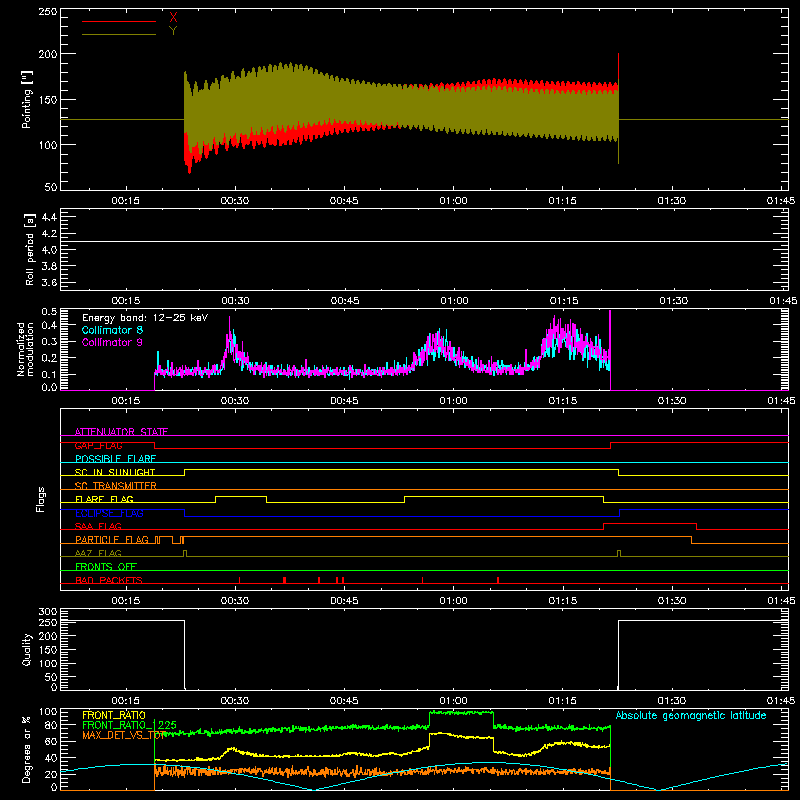Click the 'Absolute geomagnetic latitude' label
This screenshot has height=800, width=800.
pyautogui.click(x=691, y=715)
